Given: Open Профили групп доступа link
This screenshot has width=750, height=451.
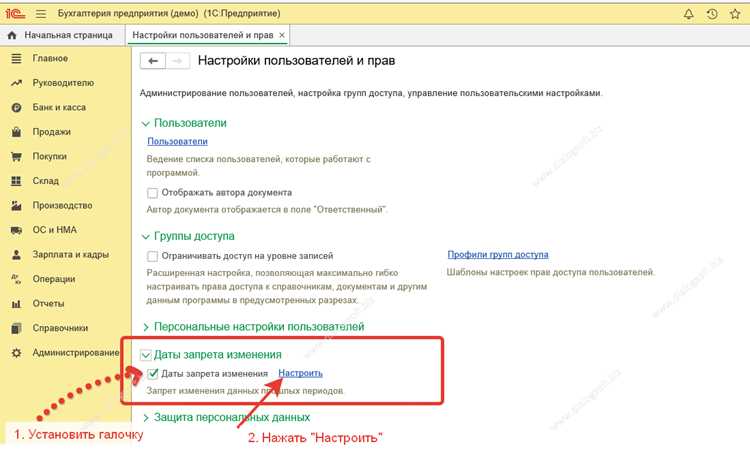Looking at the screenshot, I should click(498, 255).
